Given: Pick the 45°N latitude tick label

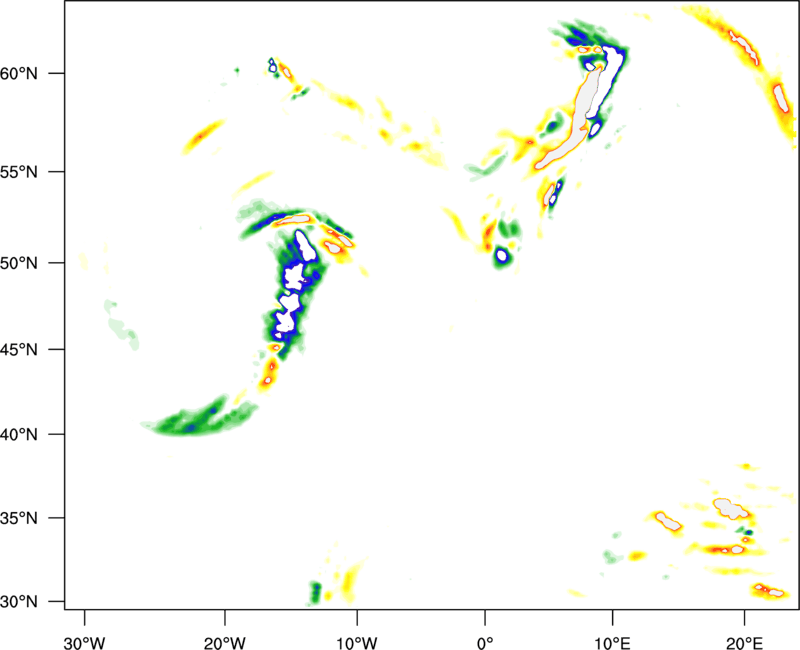Looking at the screenshot, I should click(x=19, y=350).
